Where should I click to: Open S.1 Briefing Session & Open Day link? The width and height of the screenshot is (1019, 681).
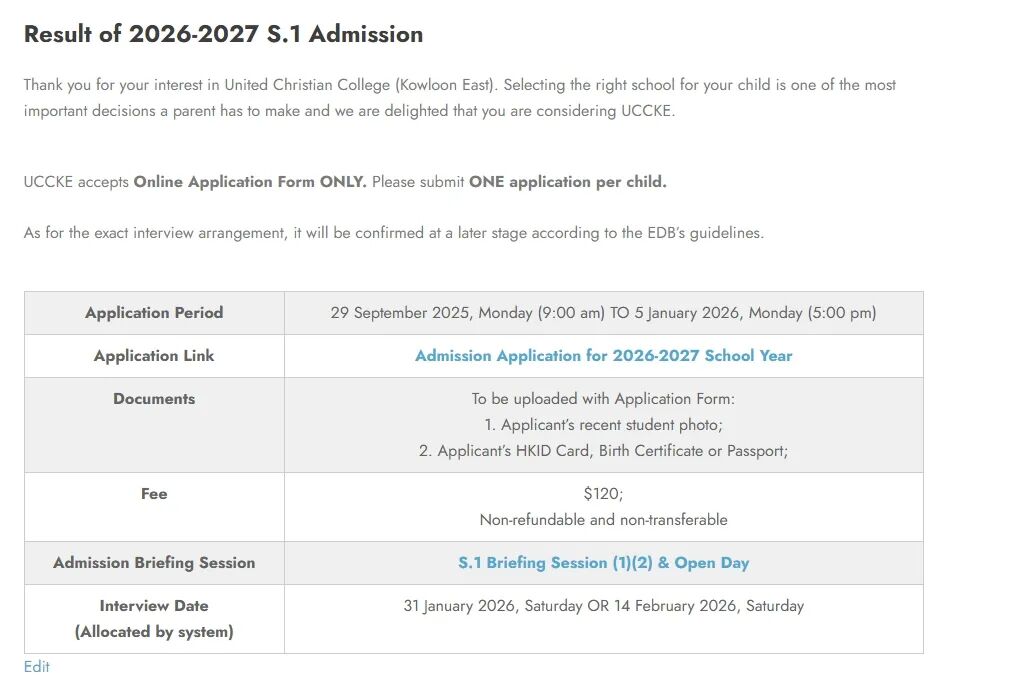(x=603, y=563)
